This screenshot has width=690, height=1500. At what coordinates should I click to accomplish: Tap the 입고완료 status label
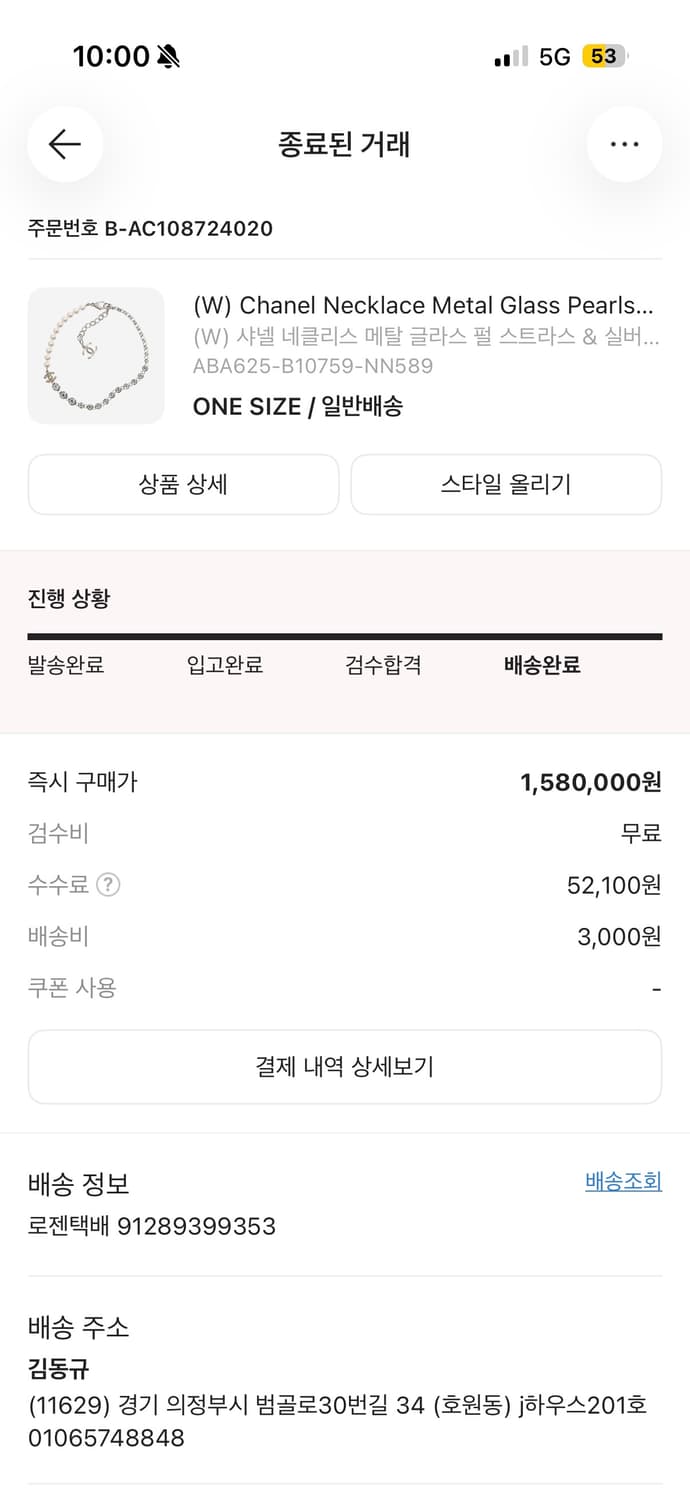click(x=224, y=665)
